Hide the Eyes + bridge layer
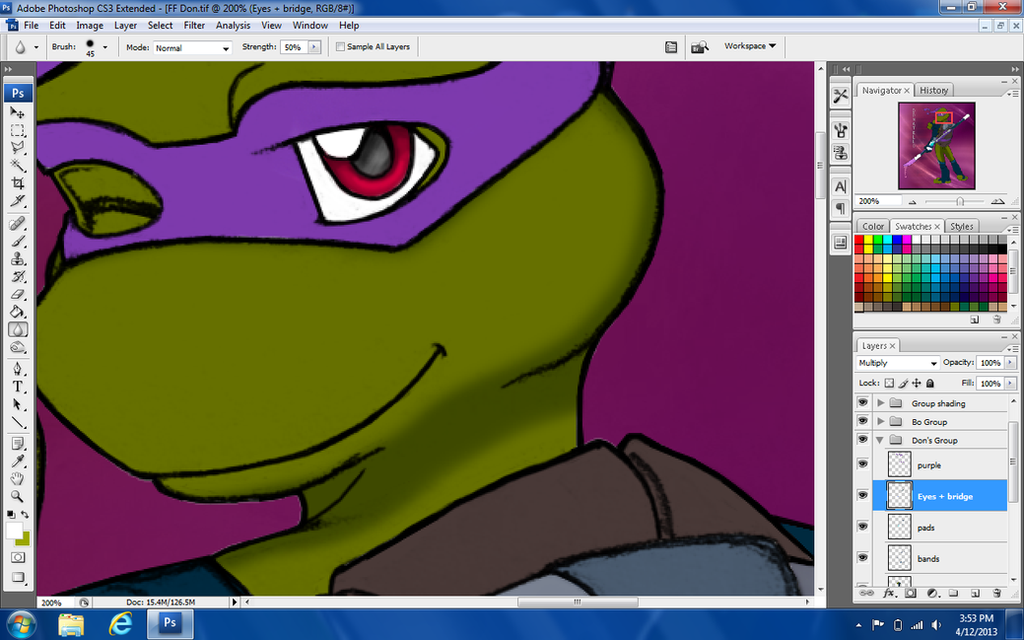This screenshot has width=1024, height=640. [x=863, y=496]
